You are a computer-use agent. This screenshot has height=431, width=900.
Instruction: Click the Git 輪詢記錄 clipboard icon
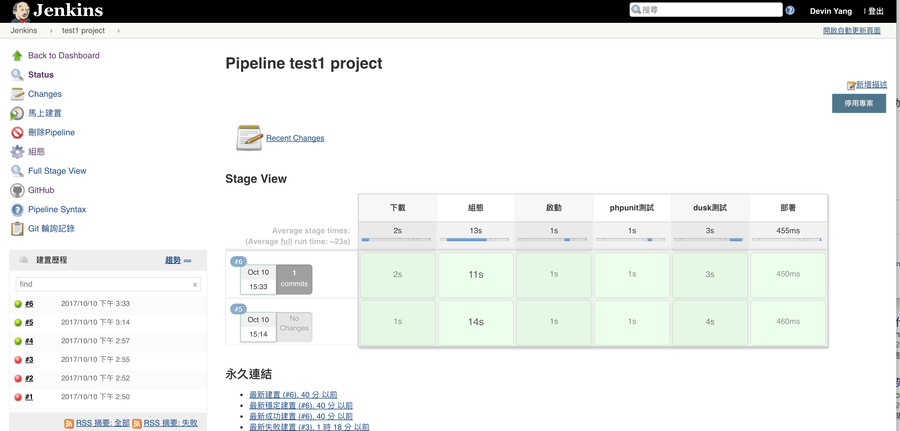pyautogui.click(x=17, y=228)
